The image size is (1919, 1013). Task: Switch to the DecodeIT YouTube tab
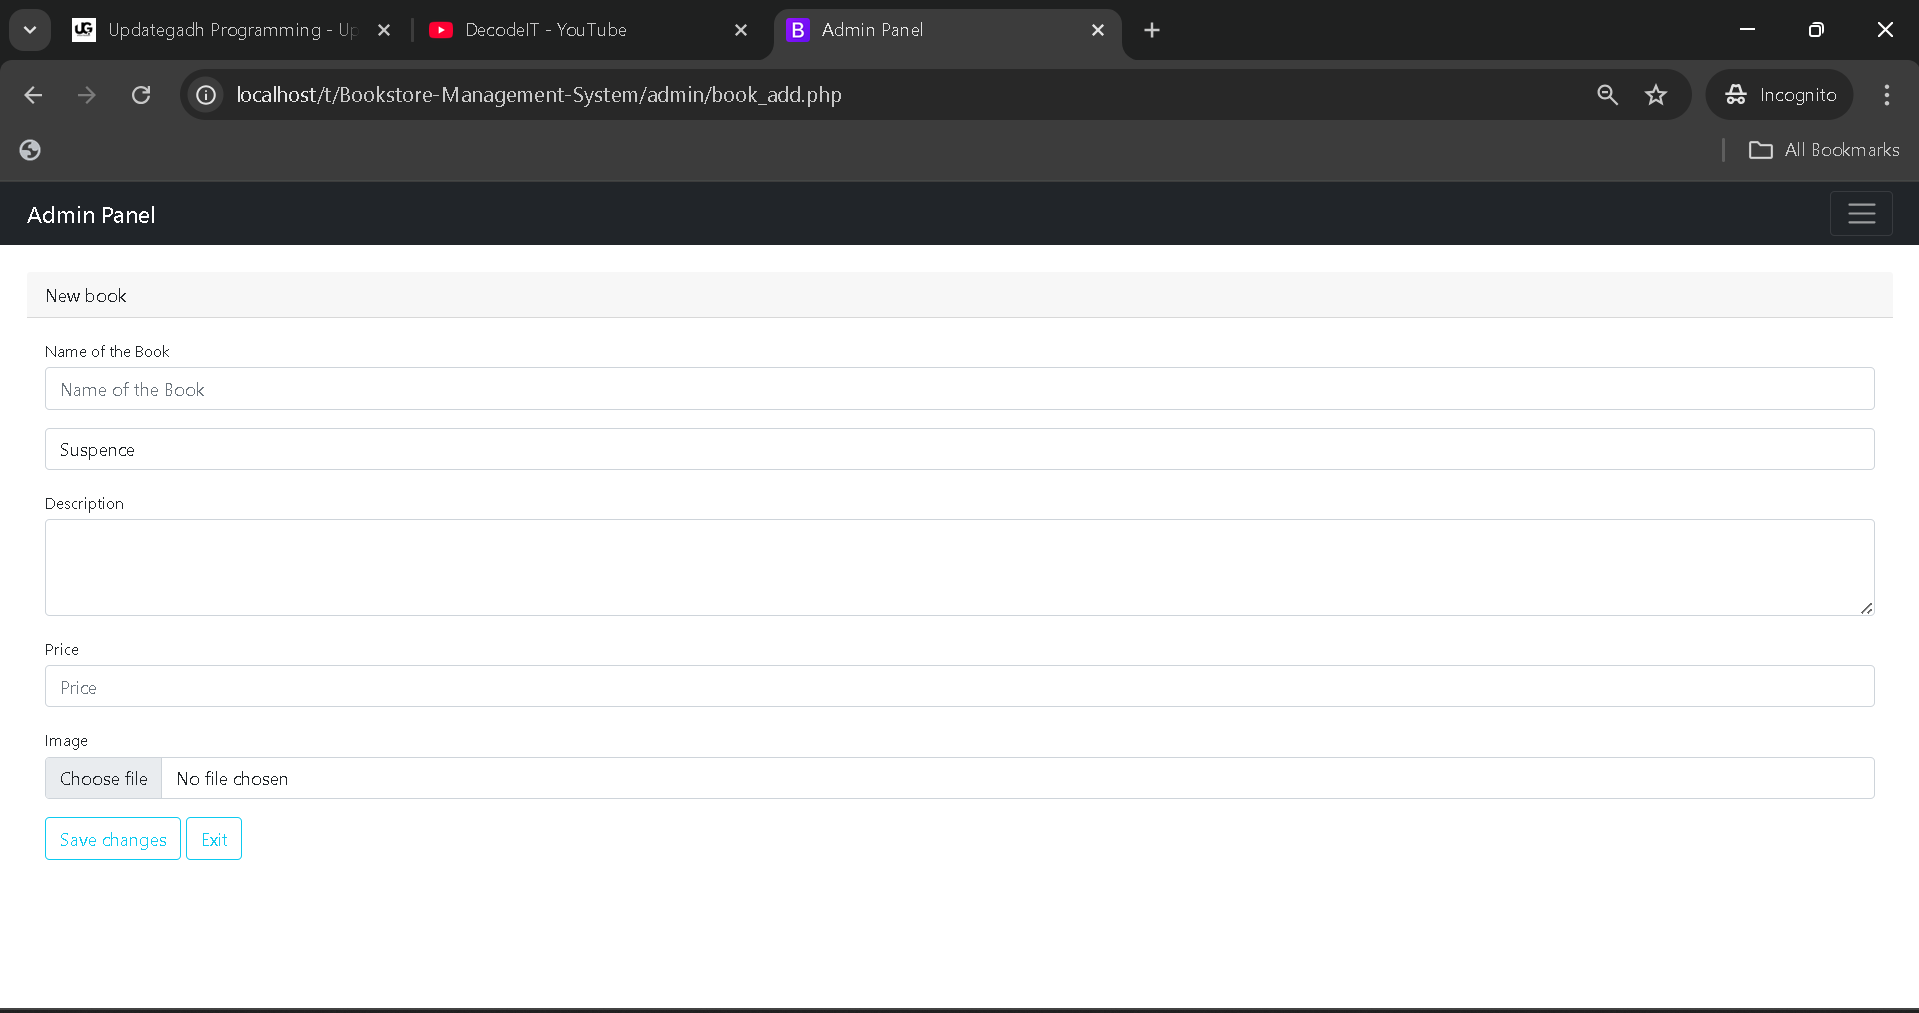click(x=580, y=30)
